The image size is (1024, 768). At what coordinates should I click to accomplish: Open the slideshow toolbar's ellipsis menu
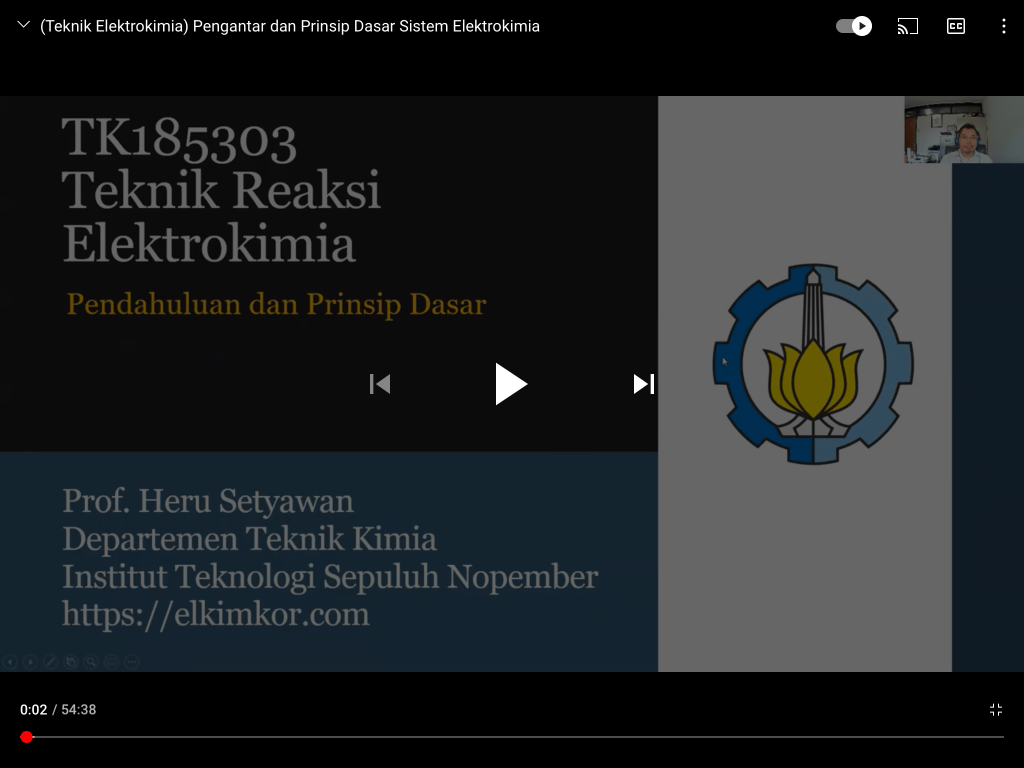point(131,662)
